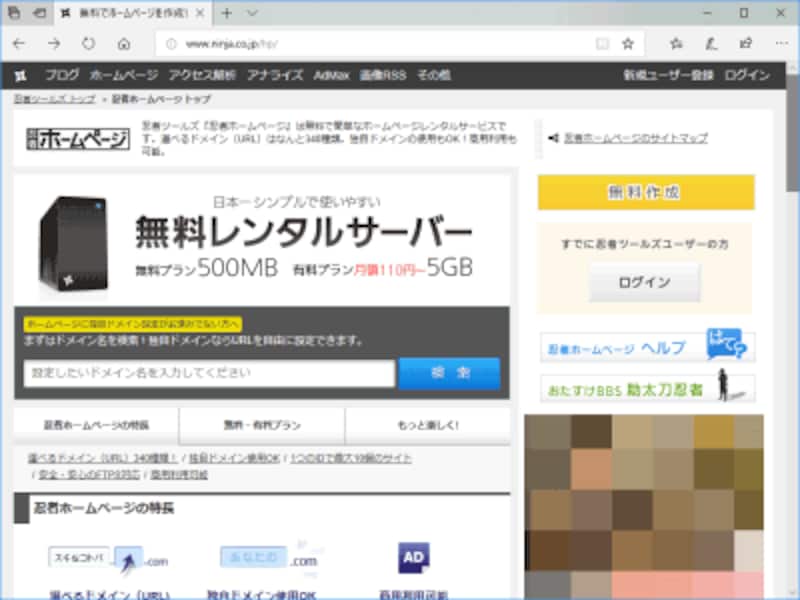The image size is (800, 600).
Task: Open the おたすけBBS 助太刀忍者 banner
Action: coord(647,387)
